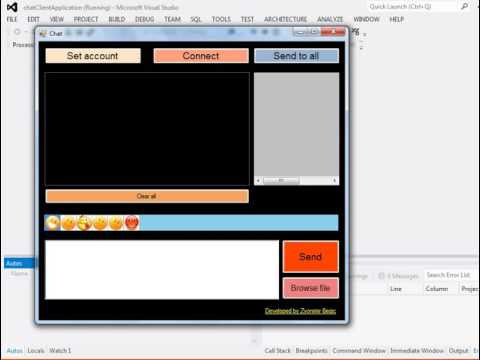Click the Send to all button
This screenshot has height=360, width=480.
[296, 56]
